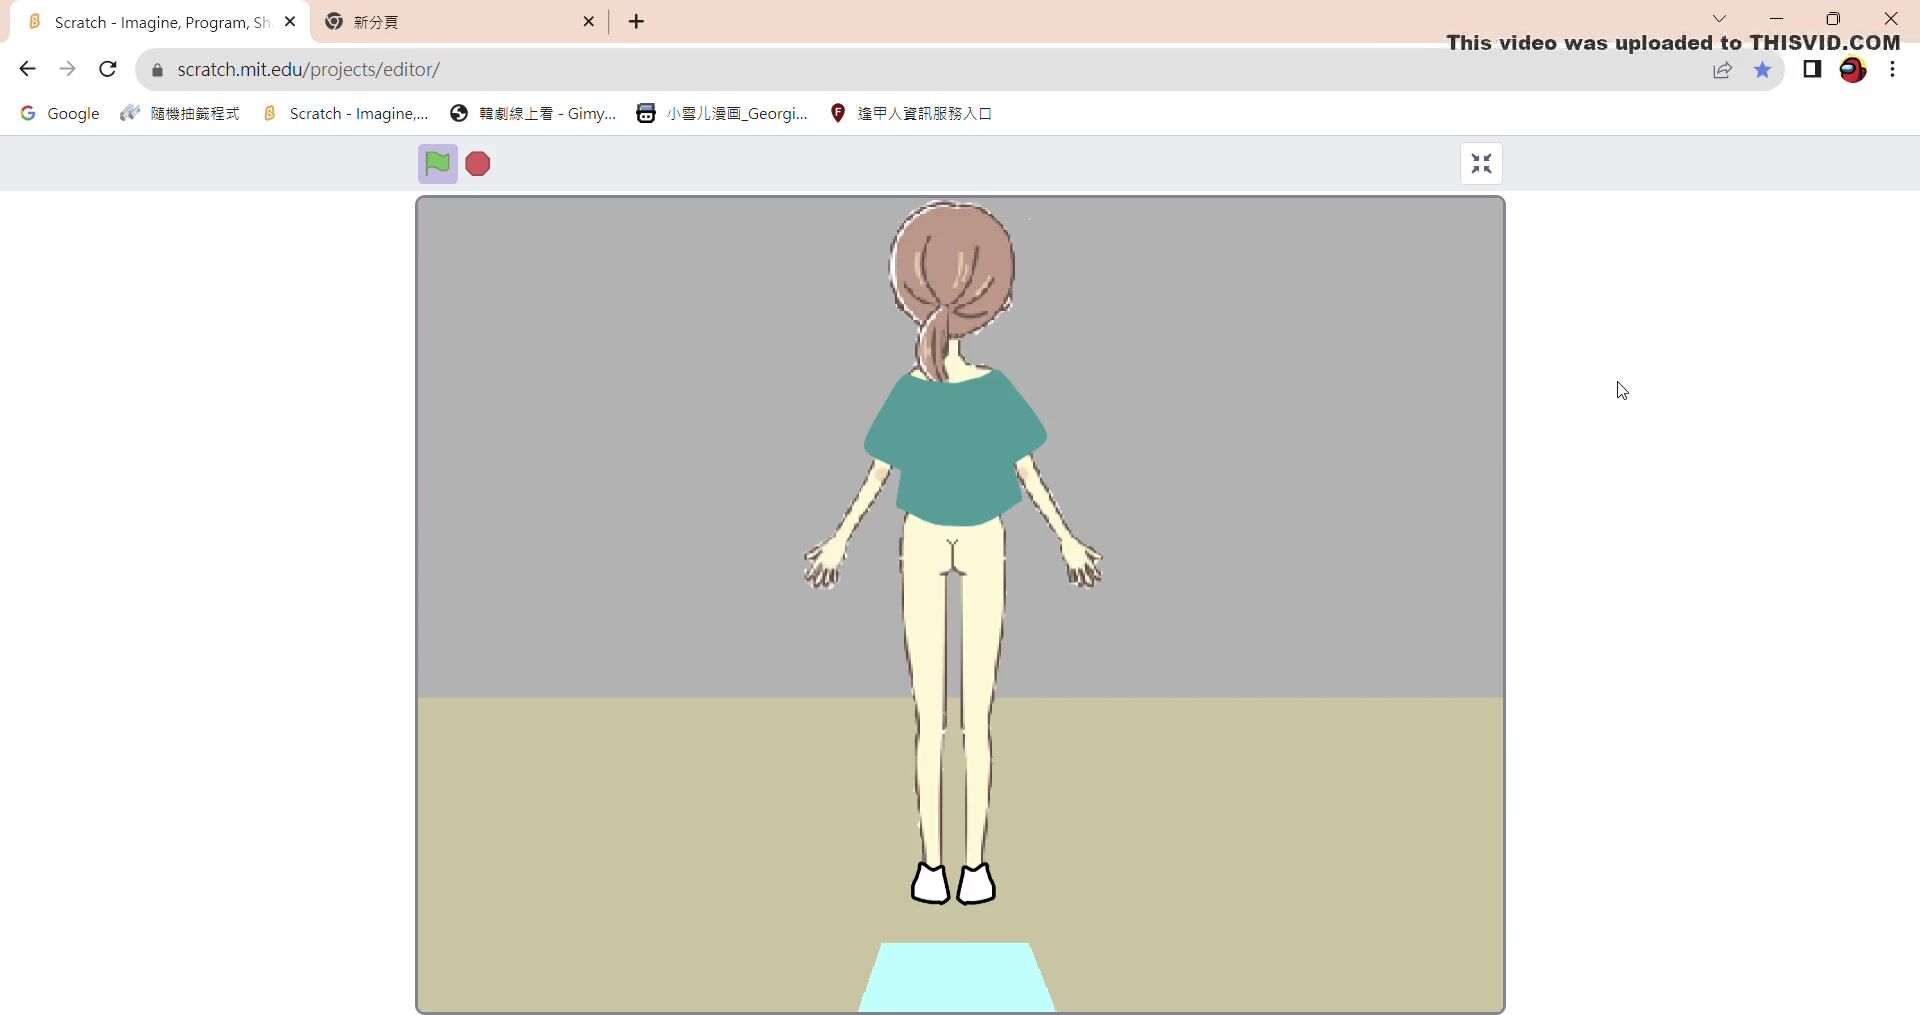This screenshot has width=1920, height=1015.
Task: Click the green flag to start project
Action: 437,164
